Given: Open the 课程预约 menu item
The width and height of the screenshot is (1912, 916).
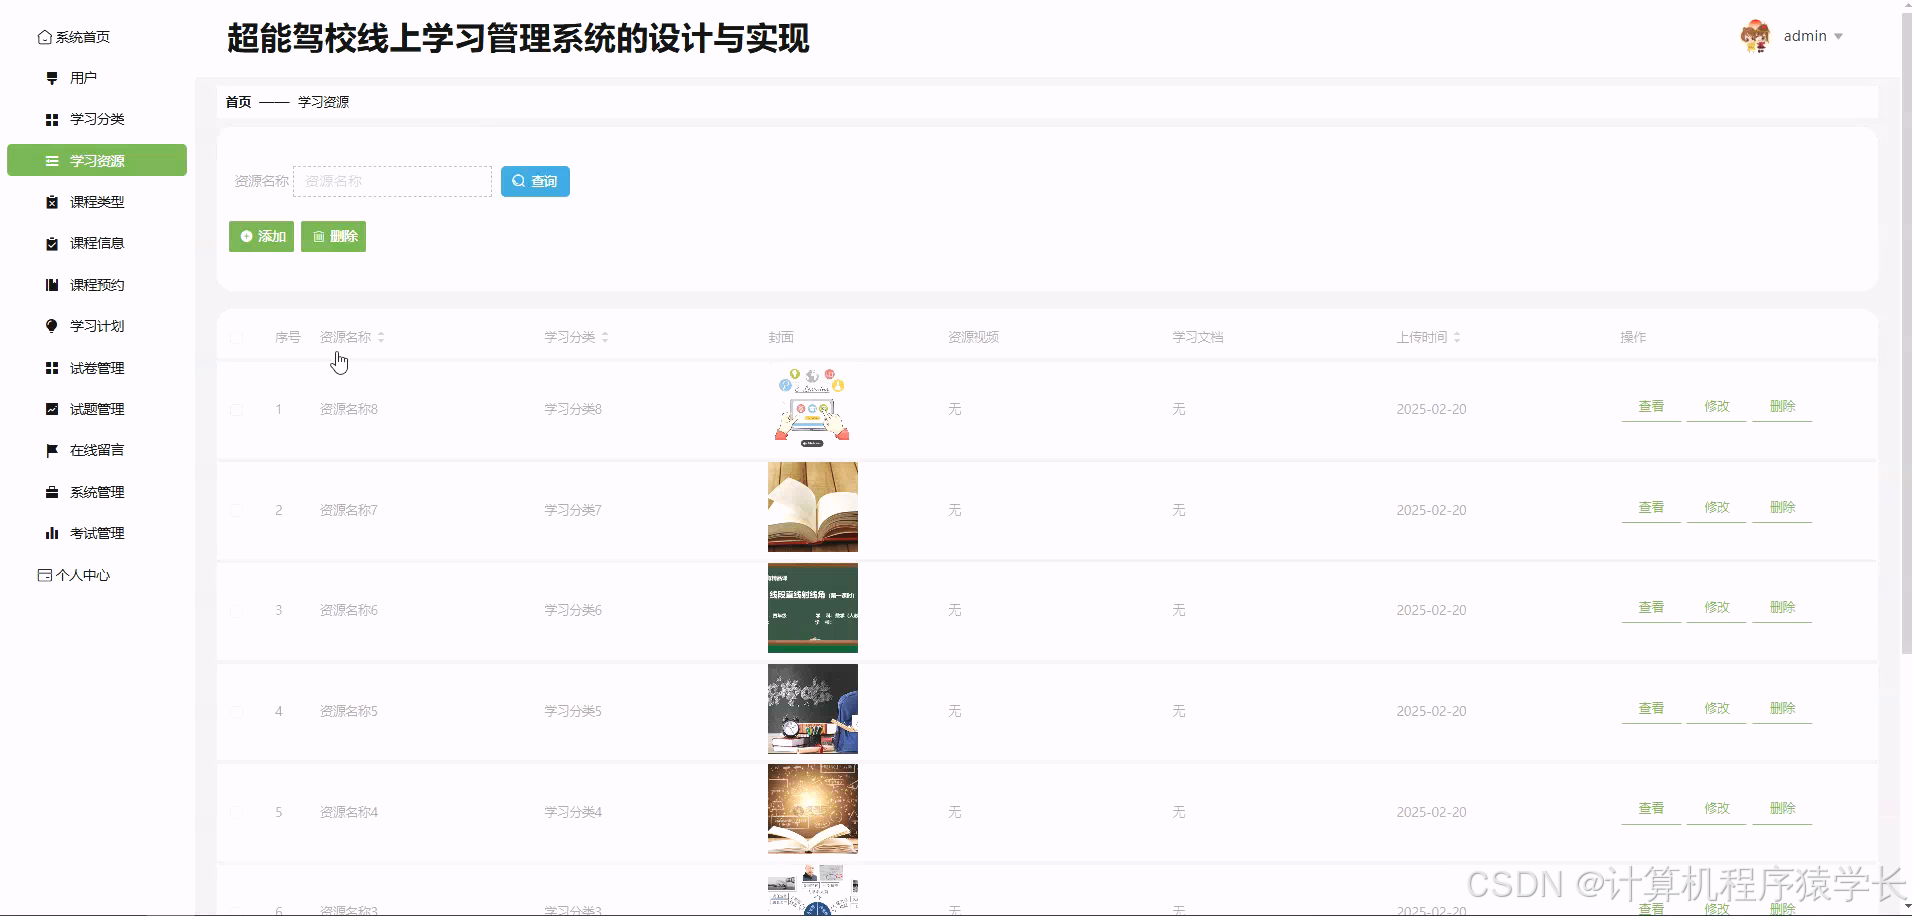Looking at the screenshot, I should point(97,285).
